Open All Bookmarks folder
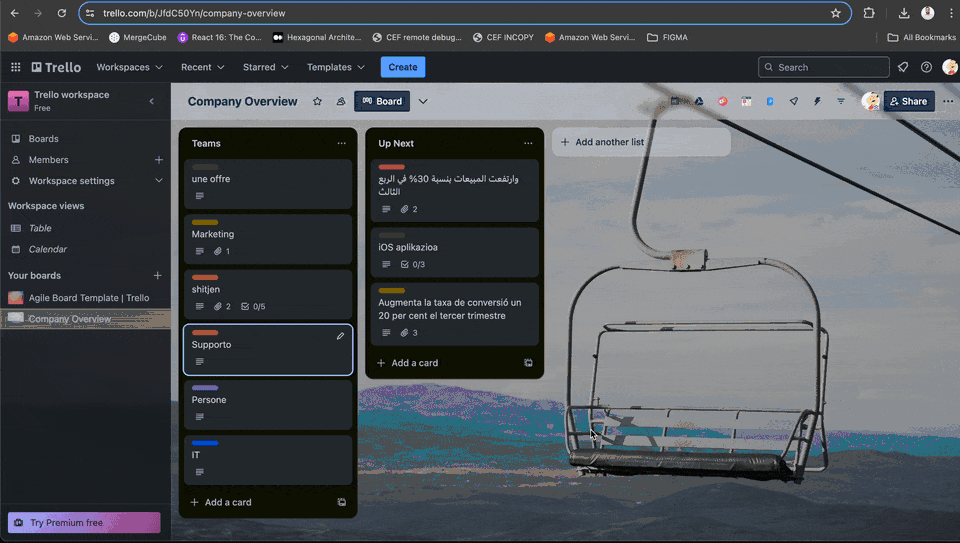 pyautogui.click(x=921, y=37)
